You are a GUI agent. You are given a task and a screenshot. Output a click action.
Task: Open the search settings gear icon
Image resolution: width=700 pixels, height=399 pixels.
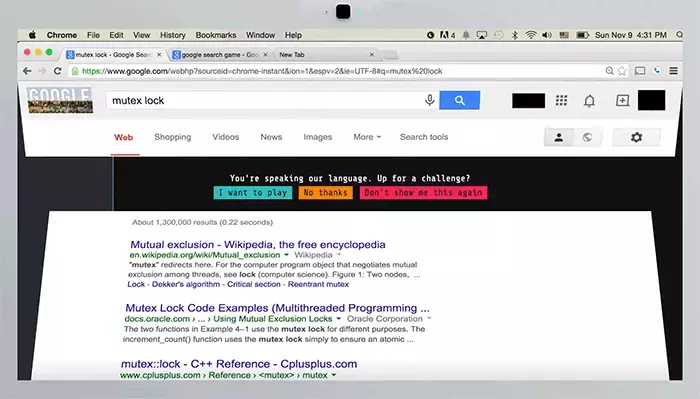636,137
